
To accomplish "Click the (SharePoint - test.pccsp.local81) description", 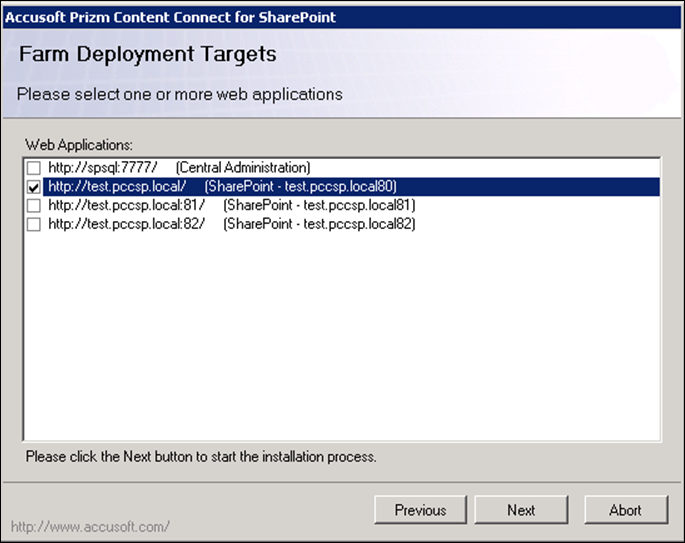I will (319, 206).
